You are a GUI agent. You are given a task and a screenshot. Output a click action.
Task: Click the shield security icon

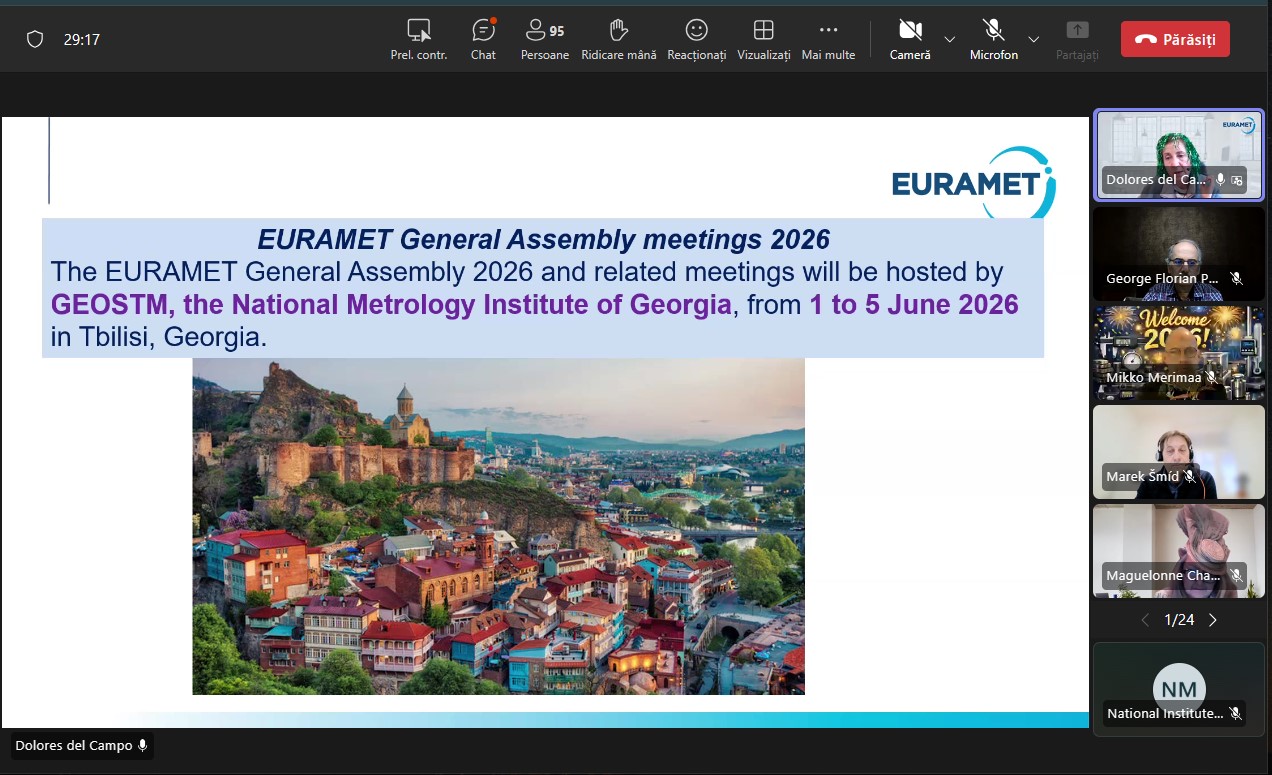(x=35, y=40)
